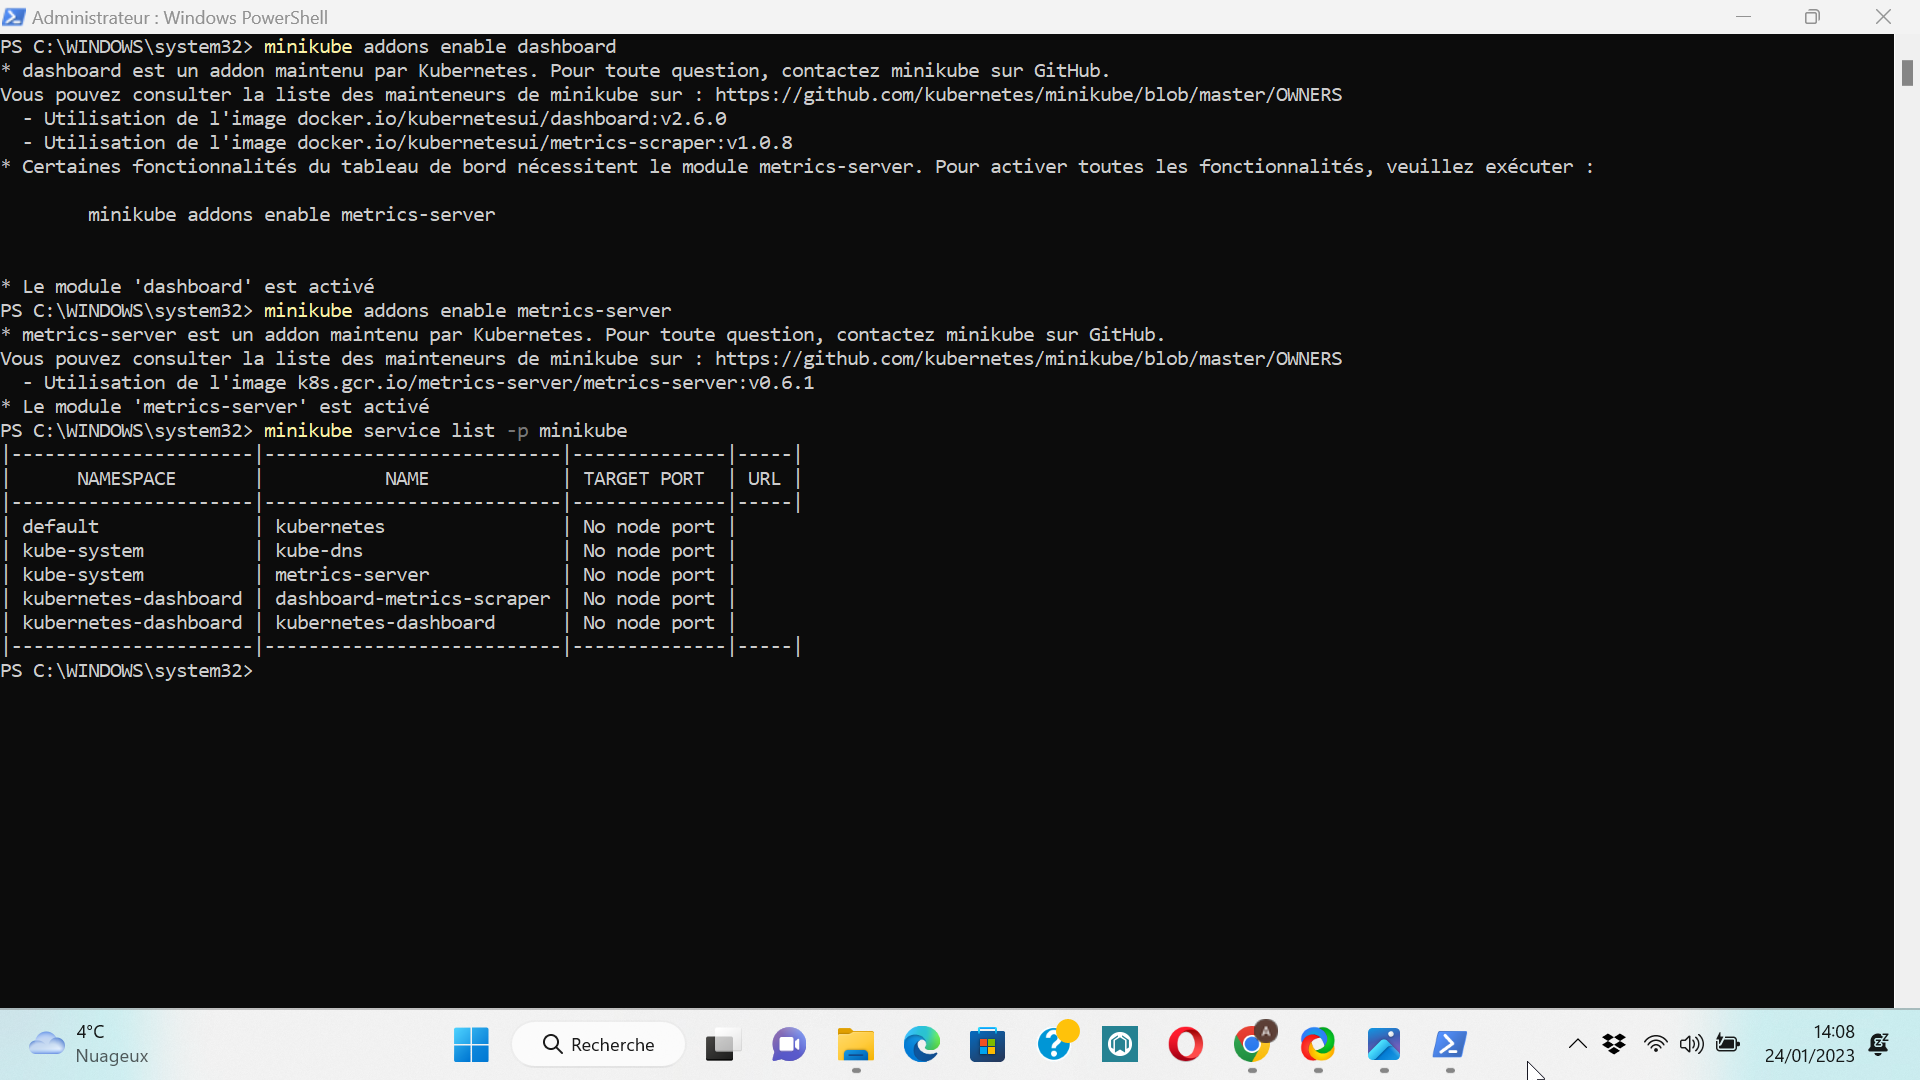Screen dimensions: 1920x1080
Task: Click the TARGET PORT column header
Action: click(x=643, y=479)
